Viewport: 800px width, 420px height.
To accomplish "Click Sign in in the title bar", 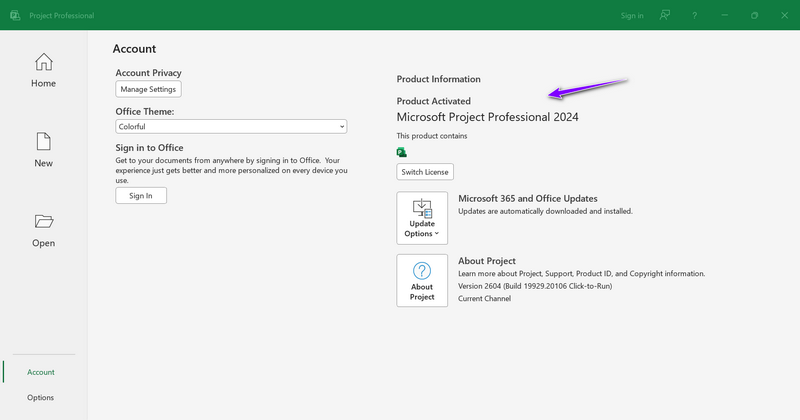I will [x=632, y=16].
